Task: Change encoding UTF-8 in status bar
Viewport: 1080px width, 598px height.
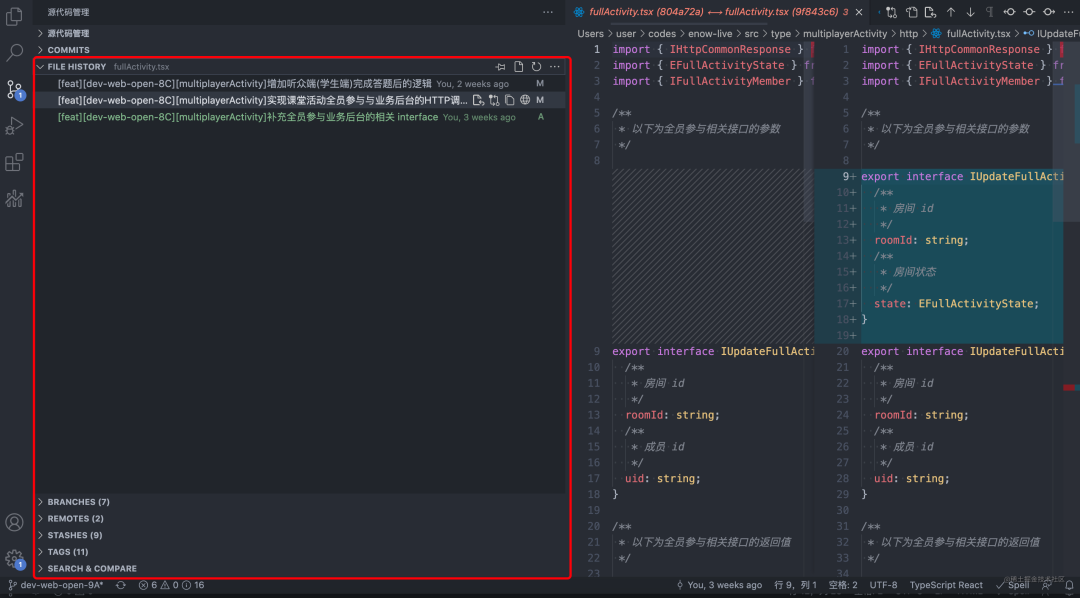Action: (x=883, y=585)
